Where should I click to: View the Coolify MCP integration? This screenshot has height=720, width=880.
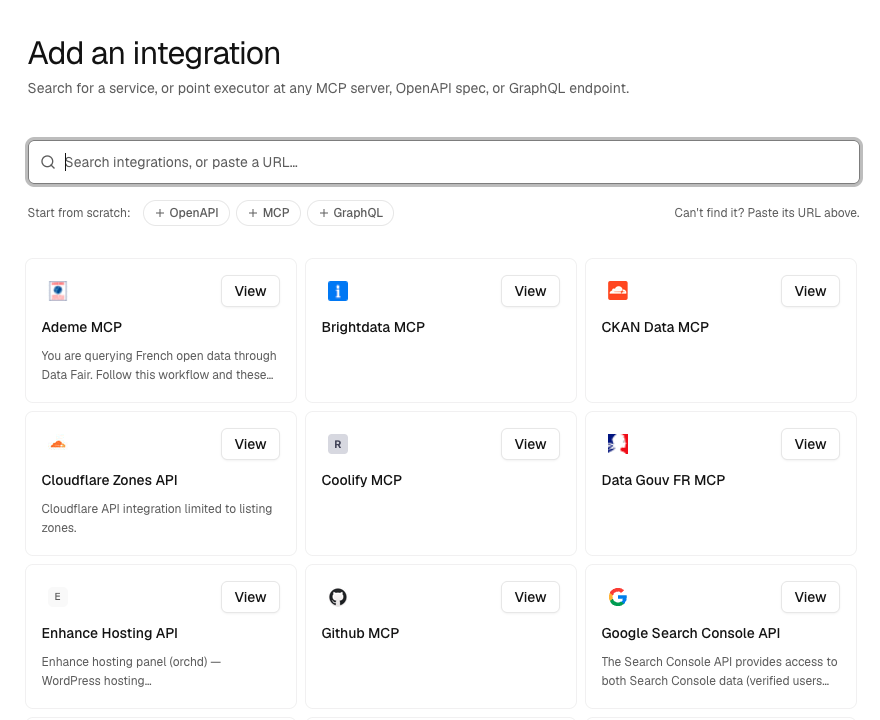tap(530, 444)
